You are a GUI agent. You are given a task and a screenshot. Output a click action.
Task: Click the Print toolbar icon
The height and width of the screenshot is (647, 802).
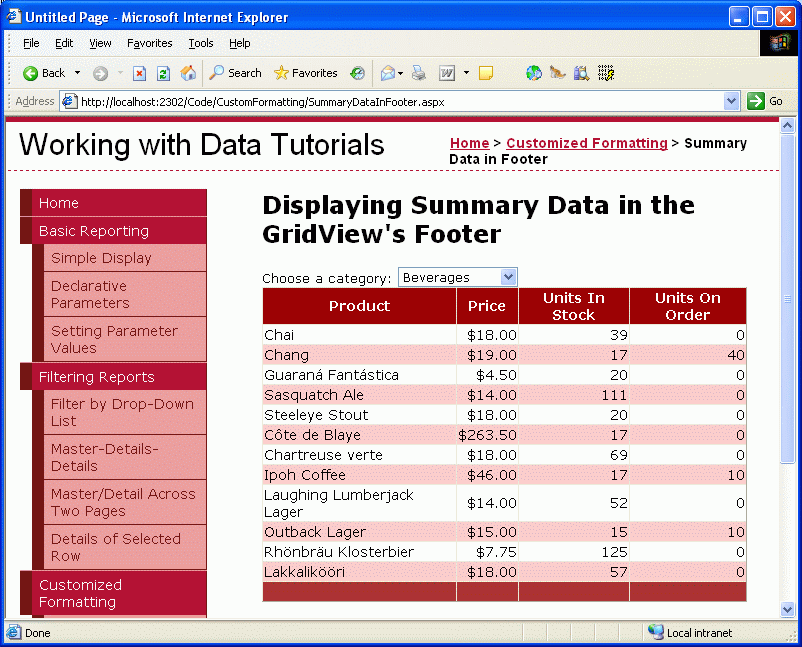pos(419,73)
